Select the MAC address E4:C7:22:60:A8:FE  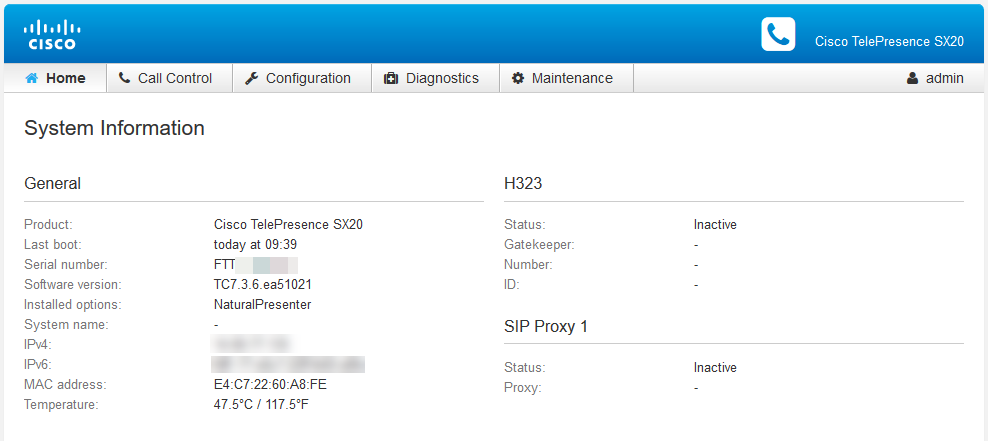coord(270,384)
